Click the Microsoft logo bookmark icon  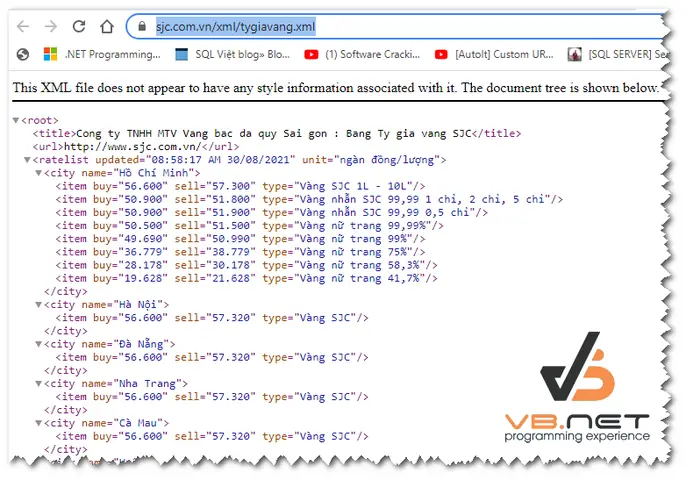50,54
